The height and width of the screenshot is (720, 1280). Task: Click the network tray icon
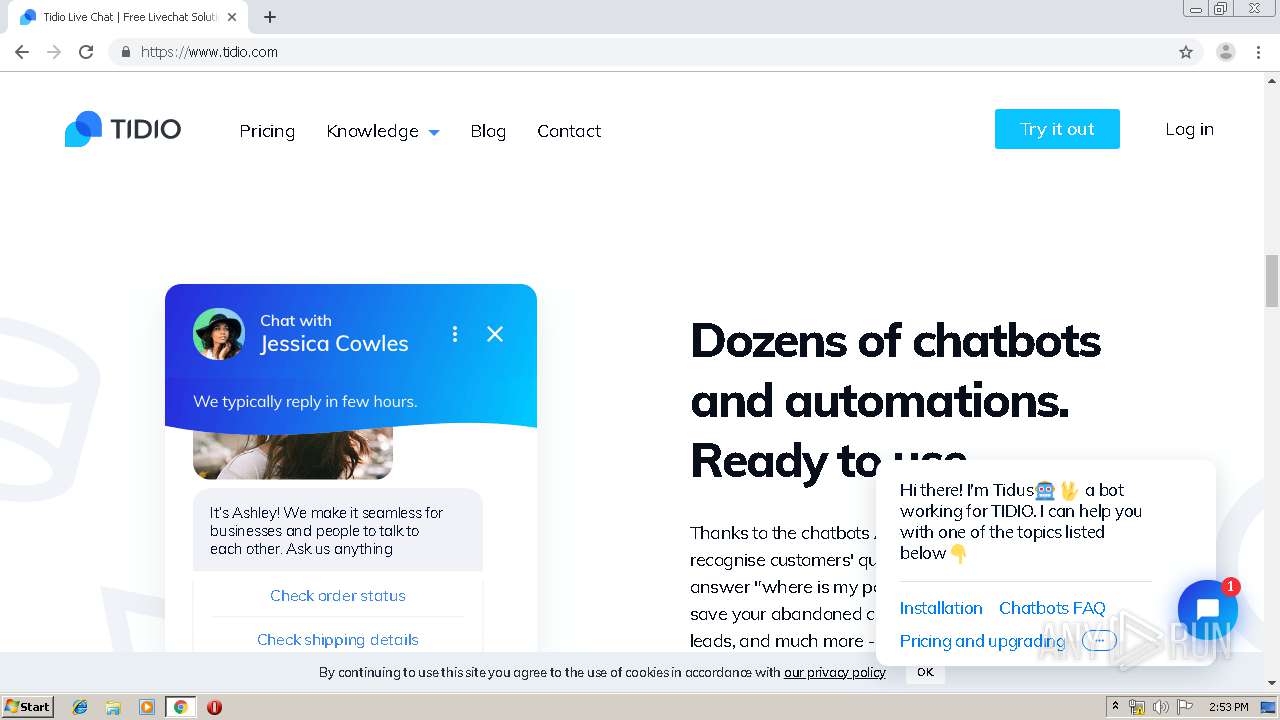click(x=1137, y=707)
